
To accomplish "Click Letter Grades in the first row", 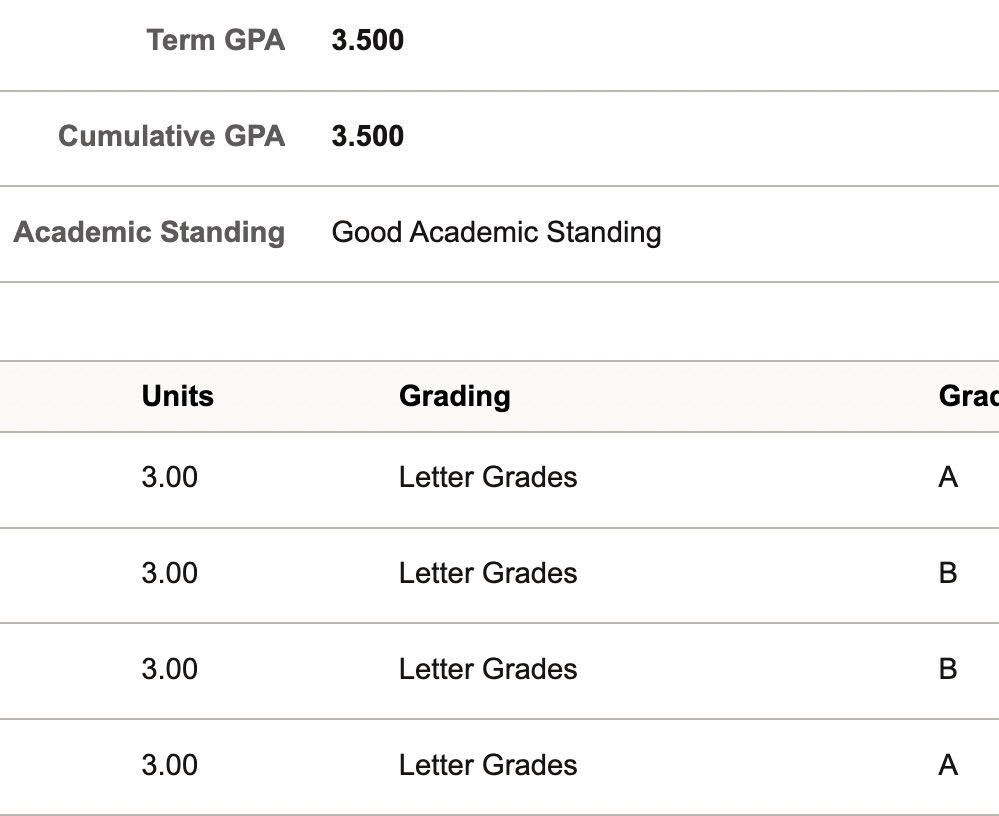I will [x=487, y=477].
